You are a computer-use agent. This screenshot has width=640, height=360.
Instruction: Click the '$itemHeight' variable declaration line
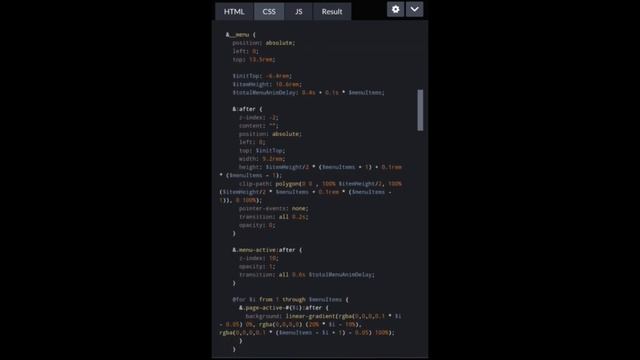point(267,84)
